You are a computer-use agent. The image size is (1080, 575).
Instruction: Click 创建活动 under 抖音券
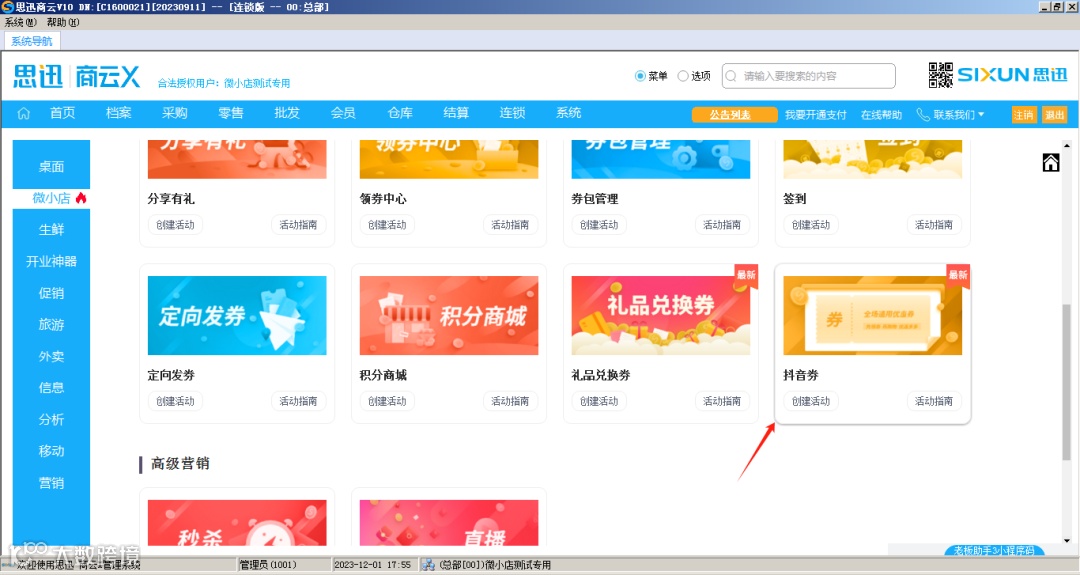(811, 401)
